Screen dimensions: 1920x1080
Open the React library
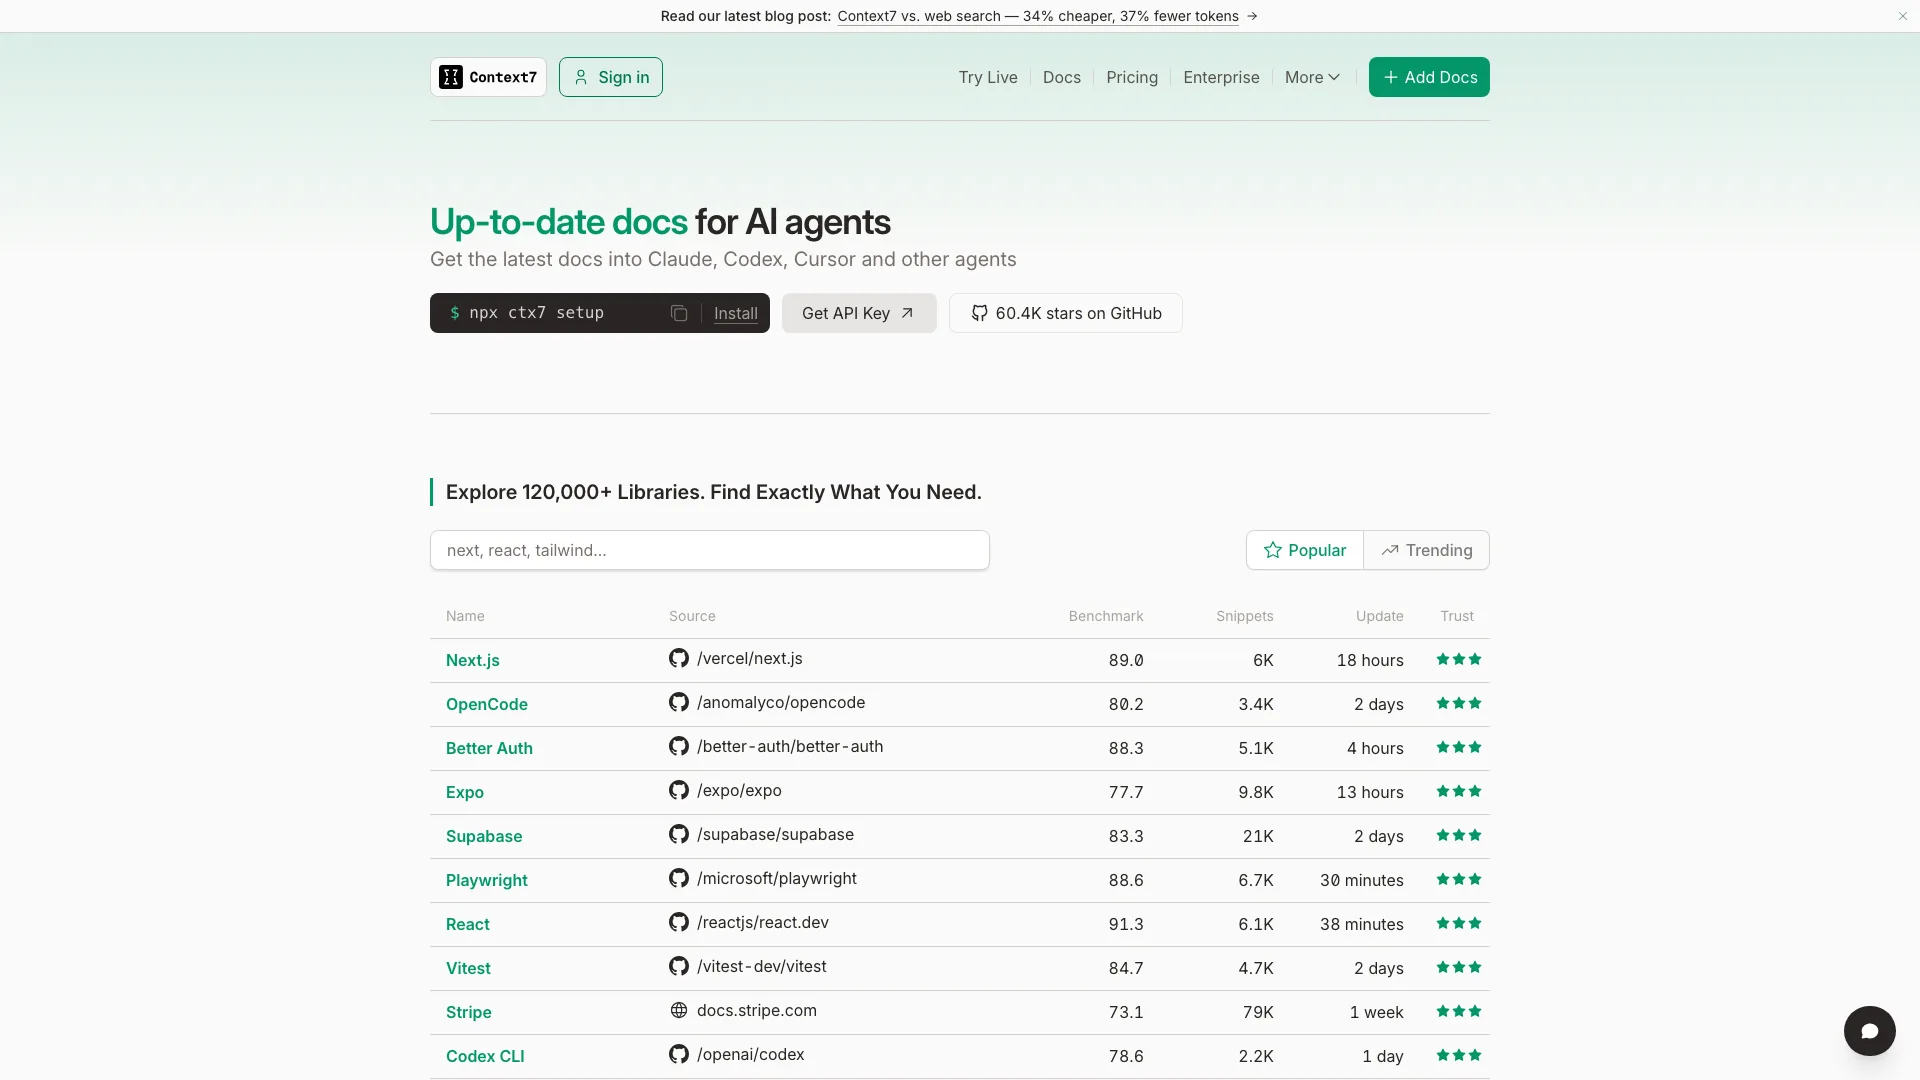tap(468, 924)
